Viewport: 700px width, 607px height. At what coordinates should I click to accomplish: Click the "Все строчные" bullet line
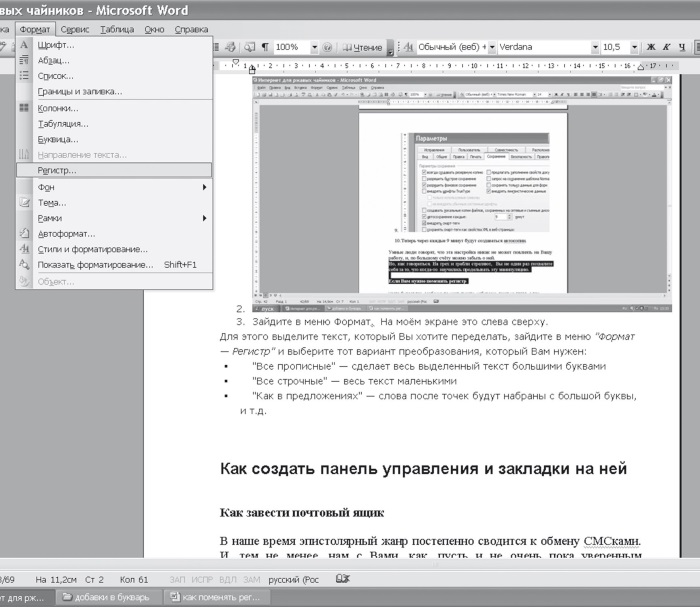[x=354, y=381]
